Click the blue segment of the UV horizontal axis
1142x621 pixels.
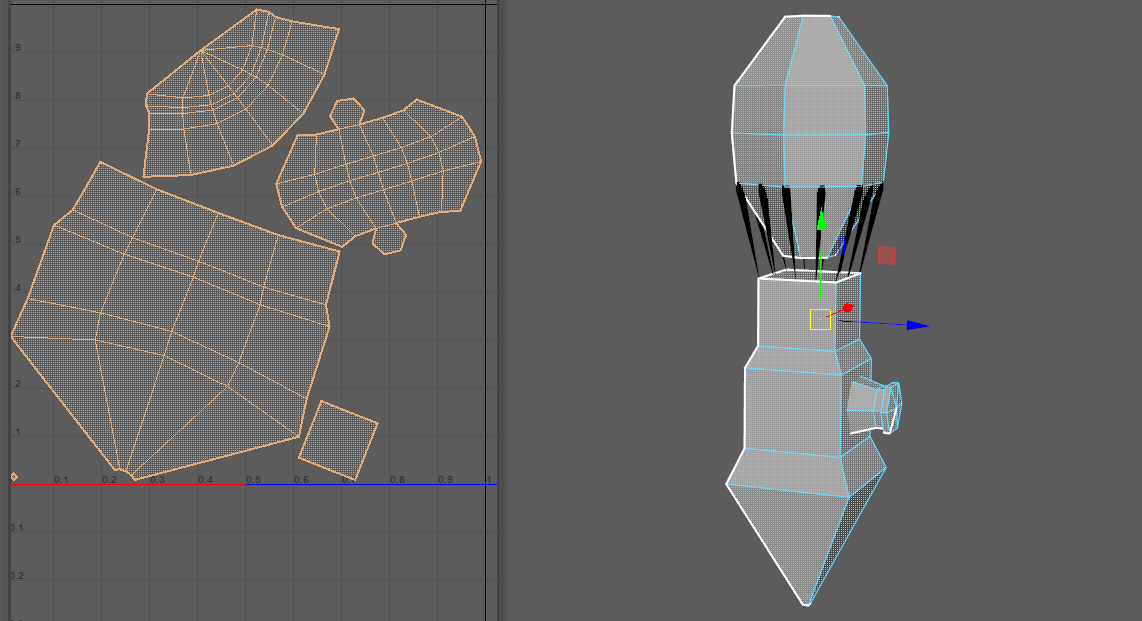[370, 485]
